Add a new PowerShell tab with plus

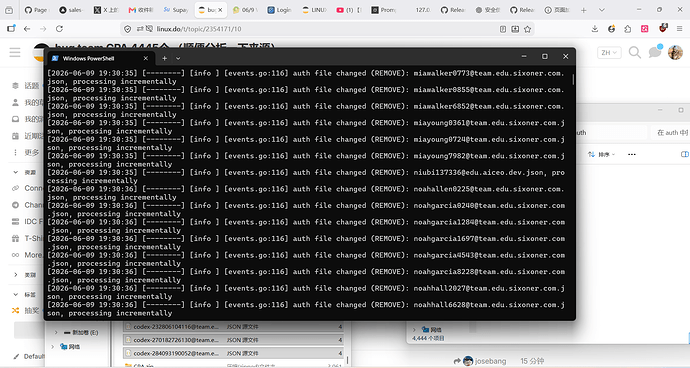click(164, 58)
